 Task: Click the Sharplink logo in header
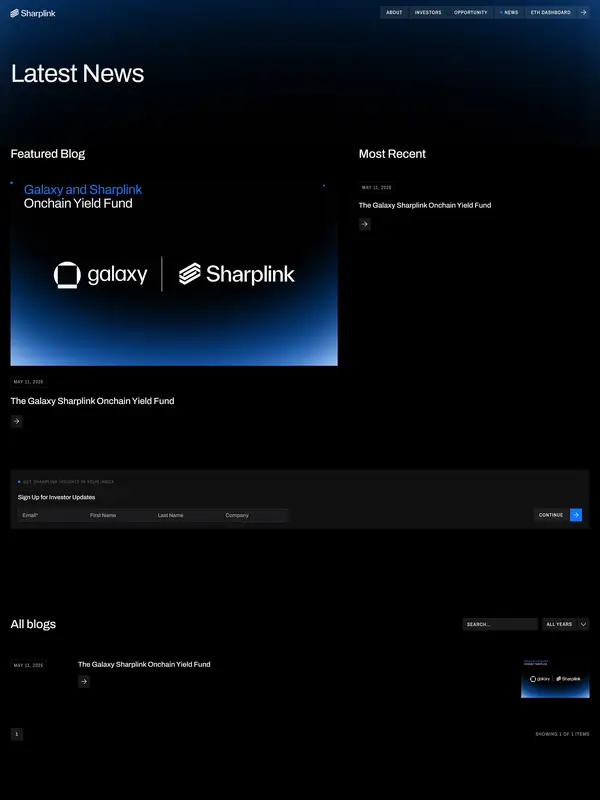pos(33,13)
